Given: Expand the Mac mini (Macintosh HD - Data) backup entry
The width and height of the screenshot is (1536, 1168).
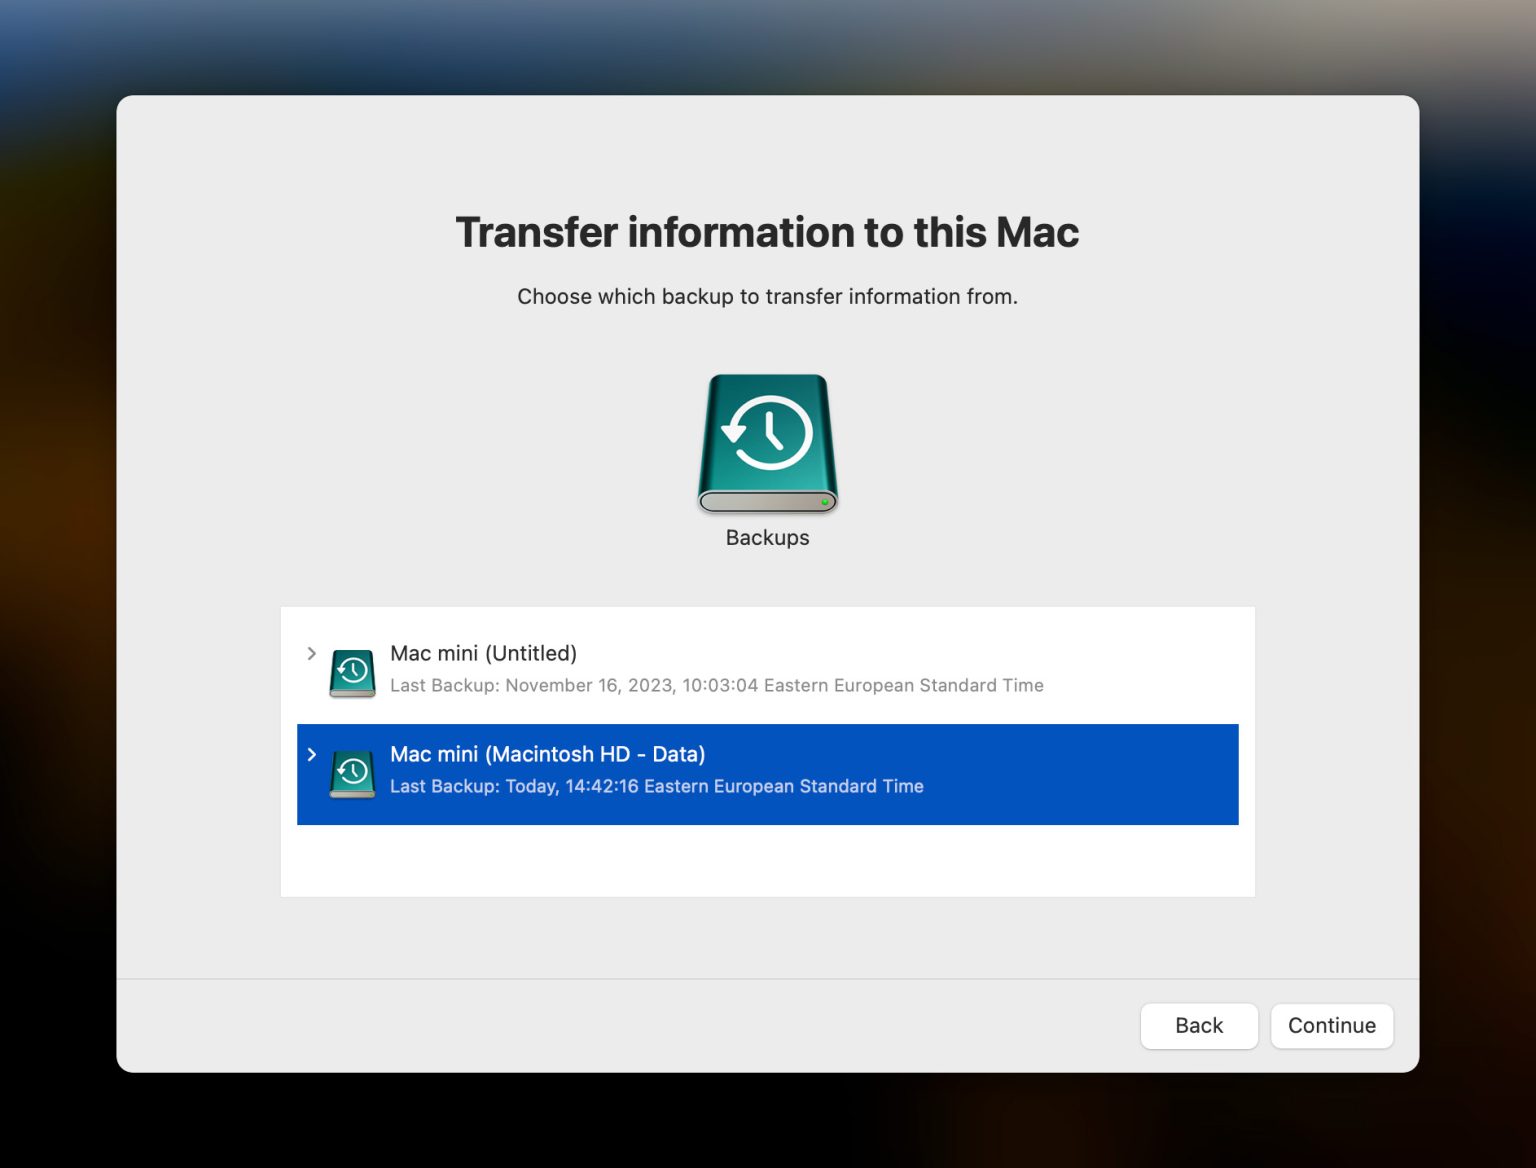Looking at the screenshot, I should 311,754.
